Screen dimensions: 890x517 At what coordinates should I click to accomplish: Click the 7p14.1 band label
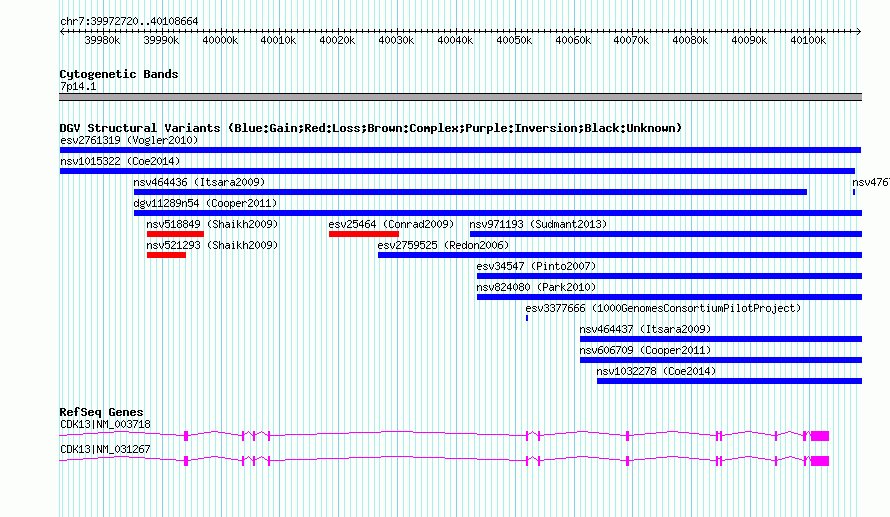[78, 86]
